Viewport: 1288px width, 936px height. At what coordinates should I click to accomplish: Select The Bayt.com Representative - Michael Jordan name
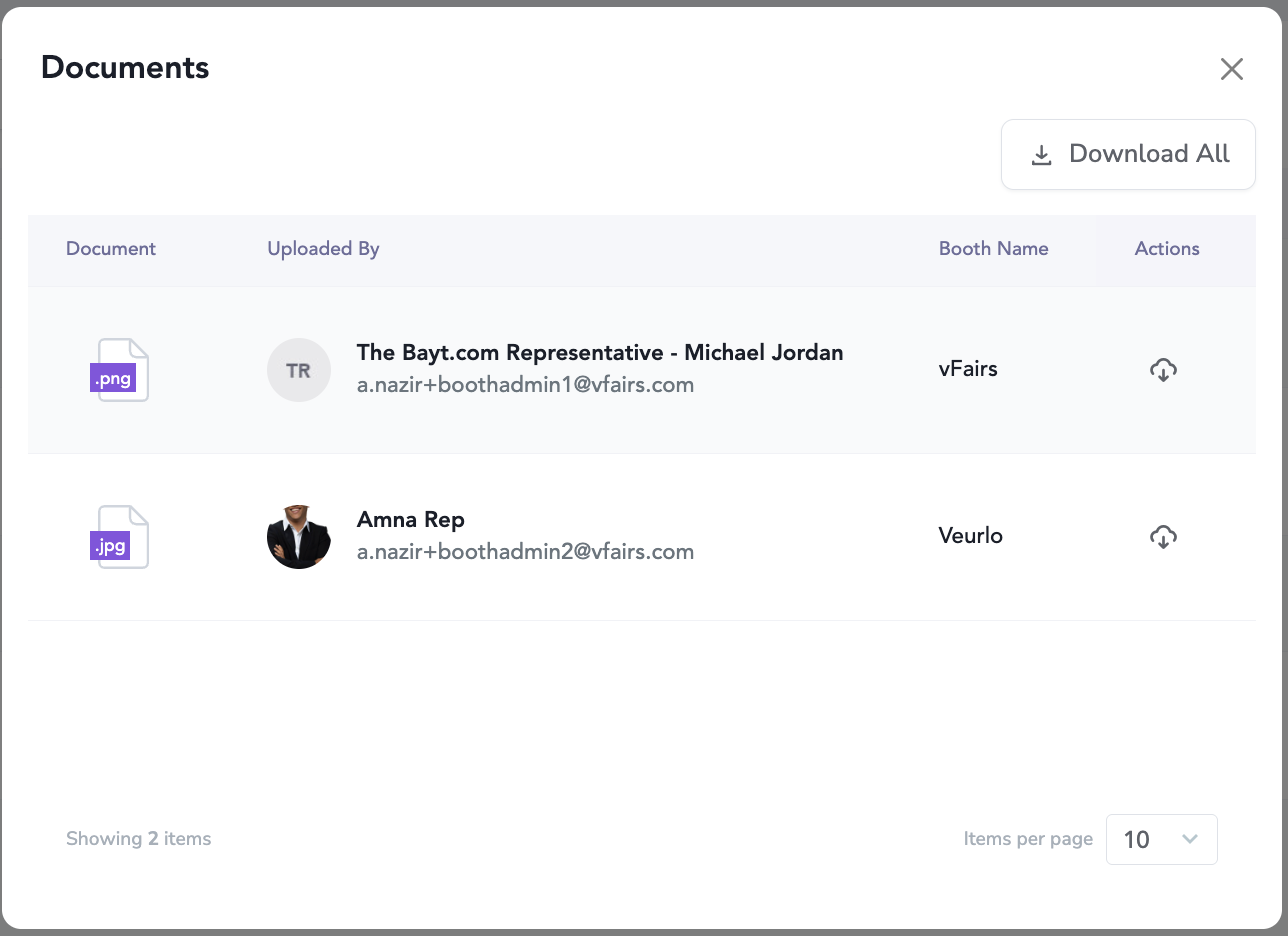coord(600,353)
